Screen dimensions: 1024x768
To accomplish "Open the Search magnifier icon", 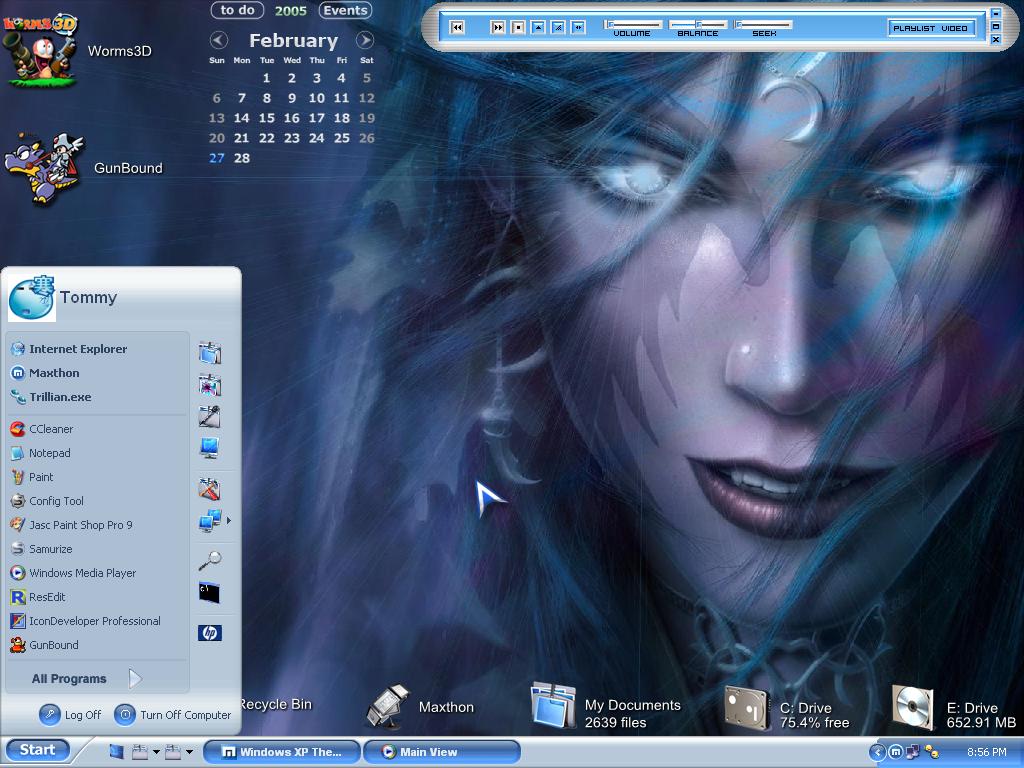I will [x=210, y=561].
